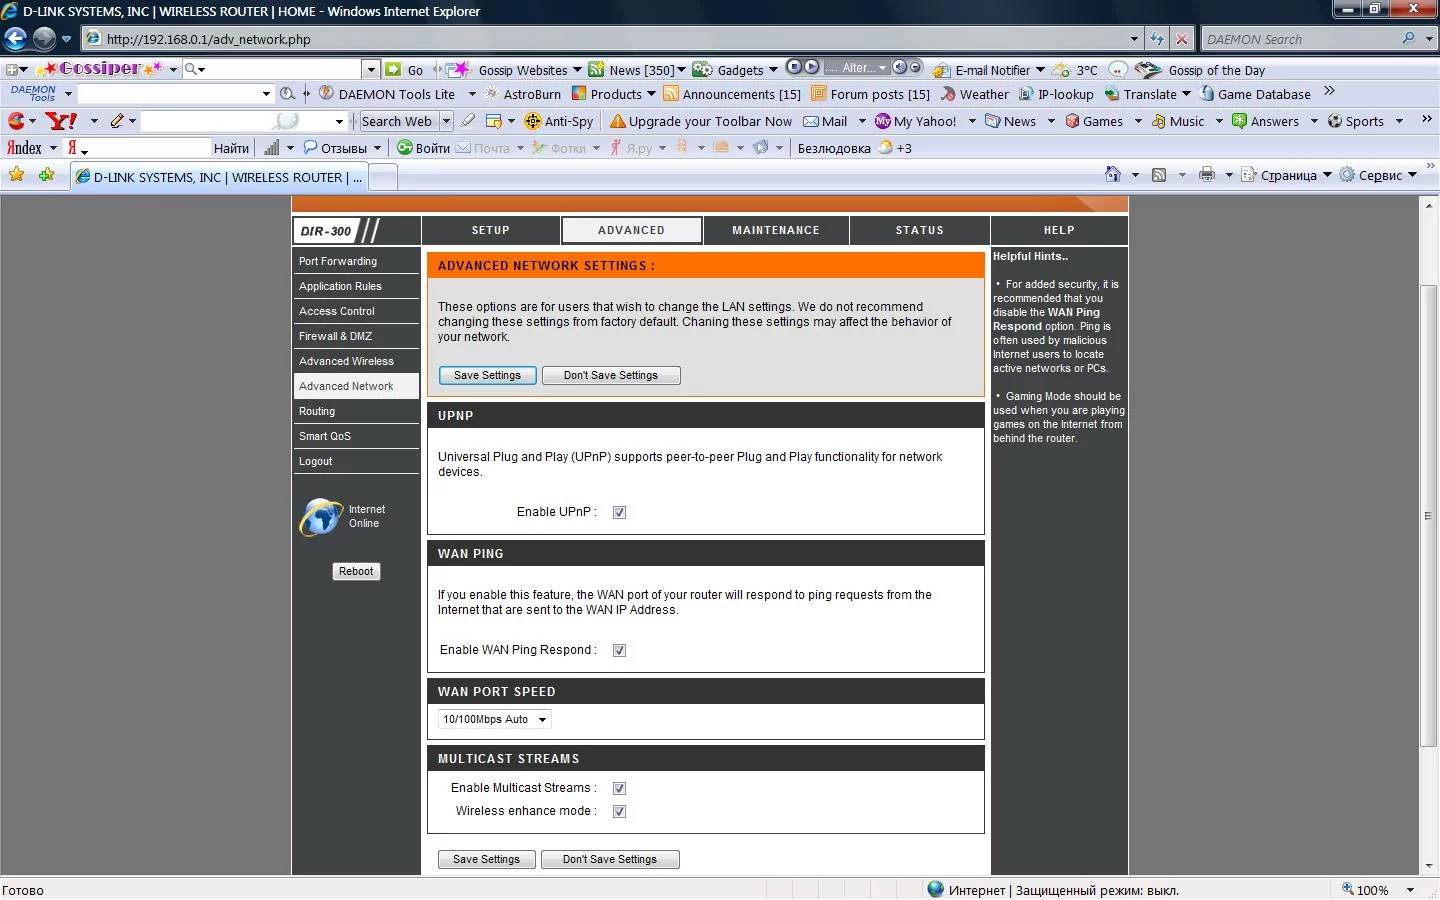Image resolution: width=1440 pixels, height=900 pixels.
Task: Click the bottom Don't Save Settings button
Action: click(610, 859)
